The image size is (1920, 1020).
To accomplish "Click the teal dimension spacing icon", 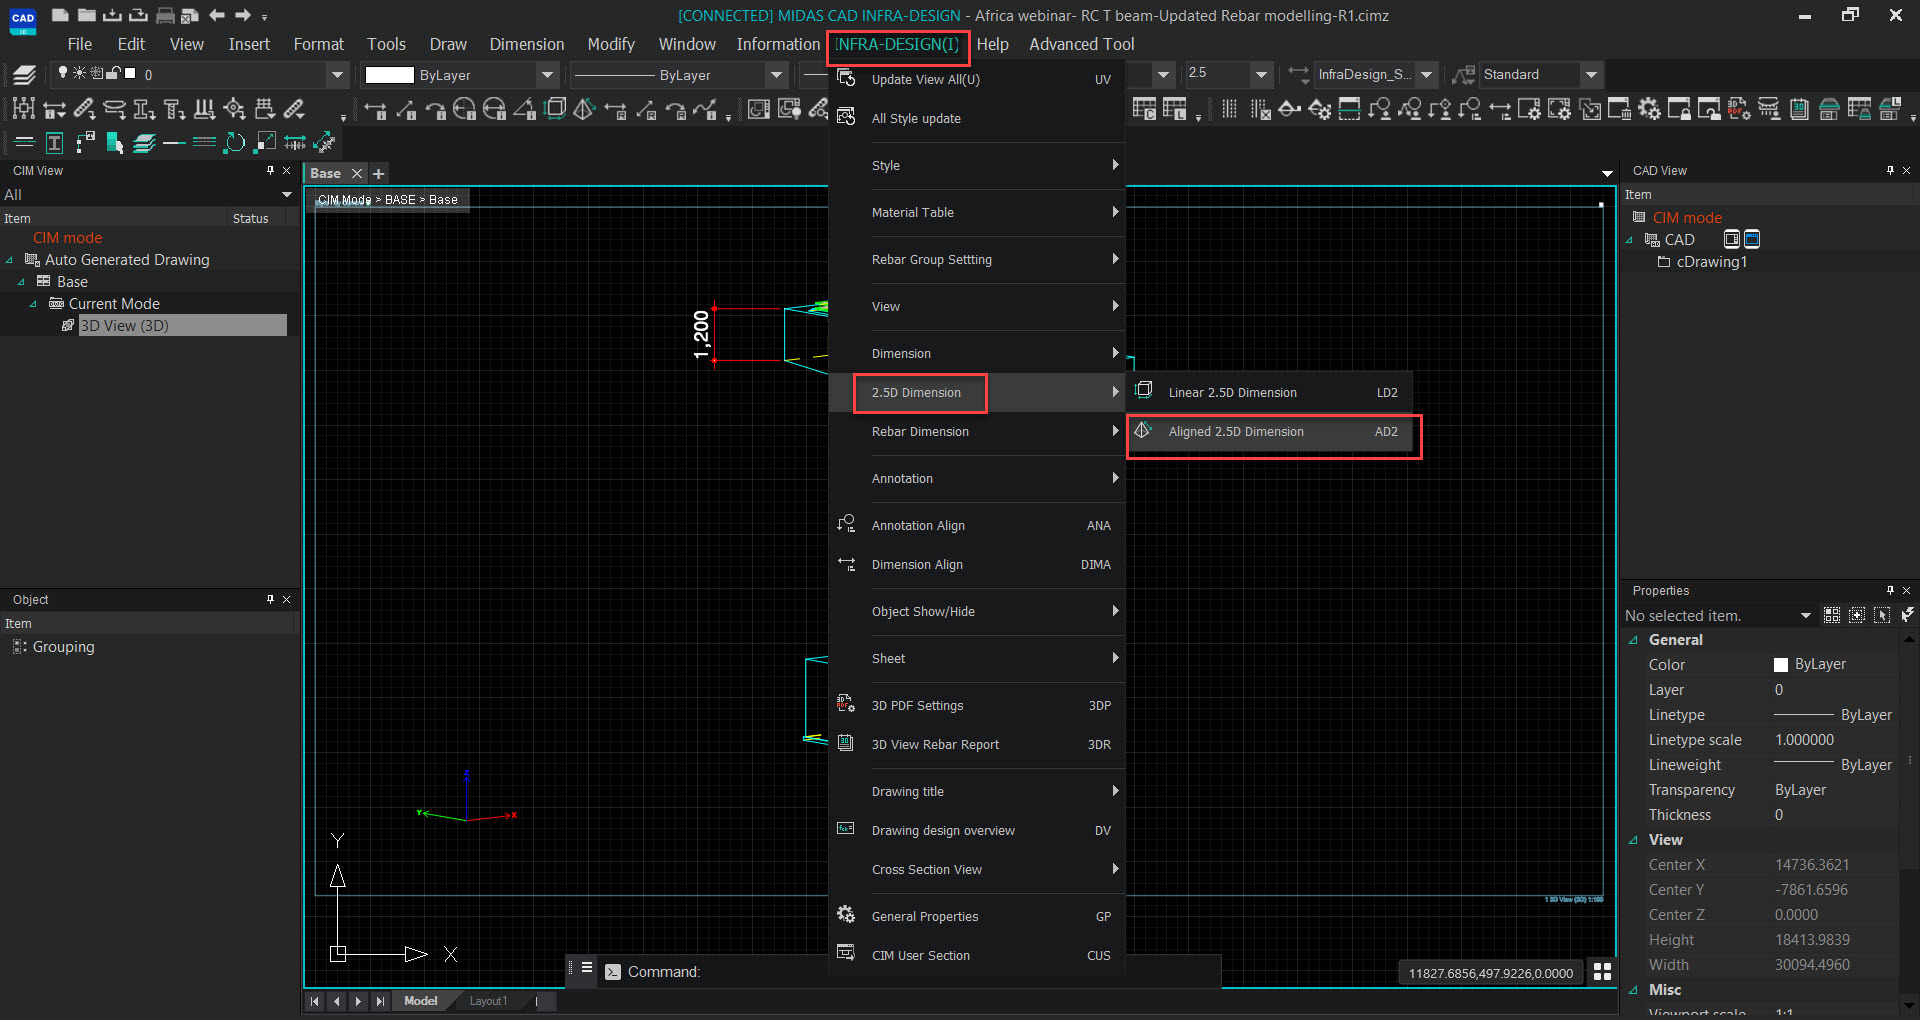I will 295,143.
